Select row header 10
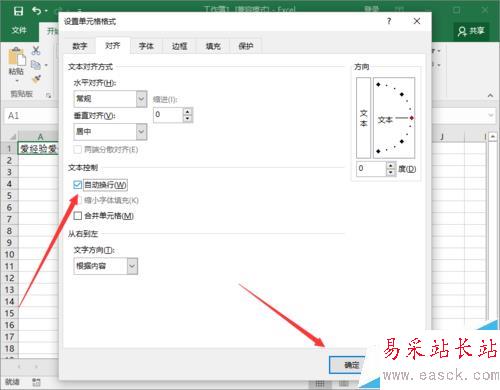The image size is (500, 390). (9, 255)
